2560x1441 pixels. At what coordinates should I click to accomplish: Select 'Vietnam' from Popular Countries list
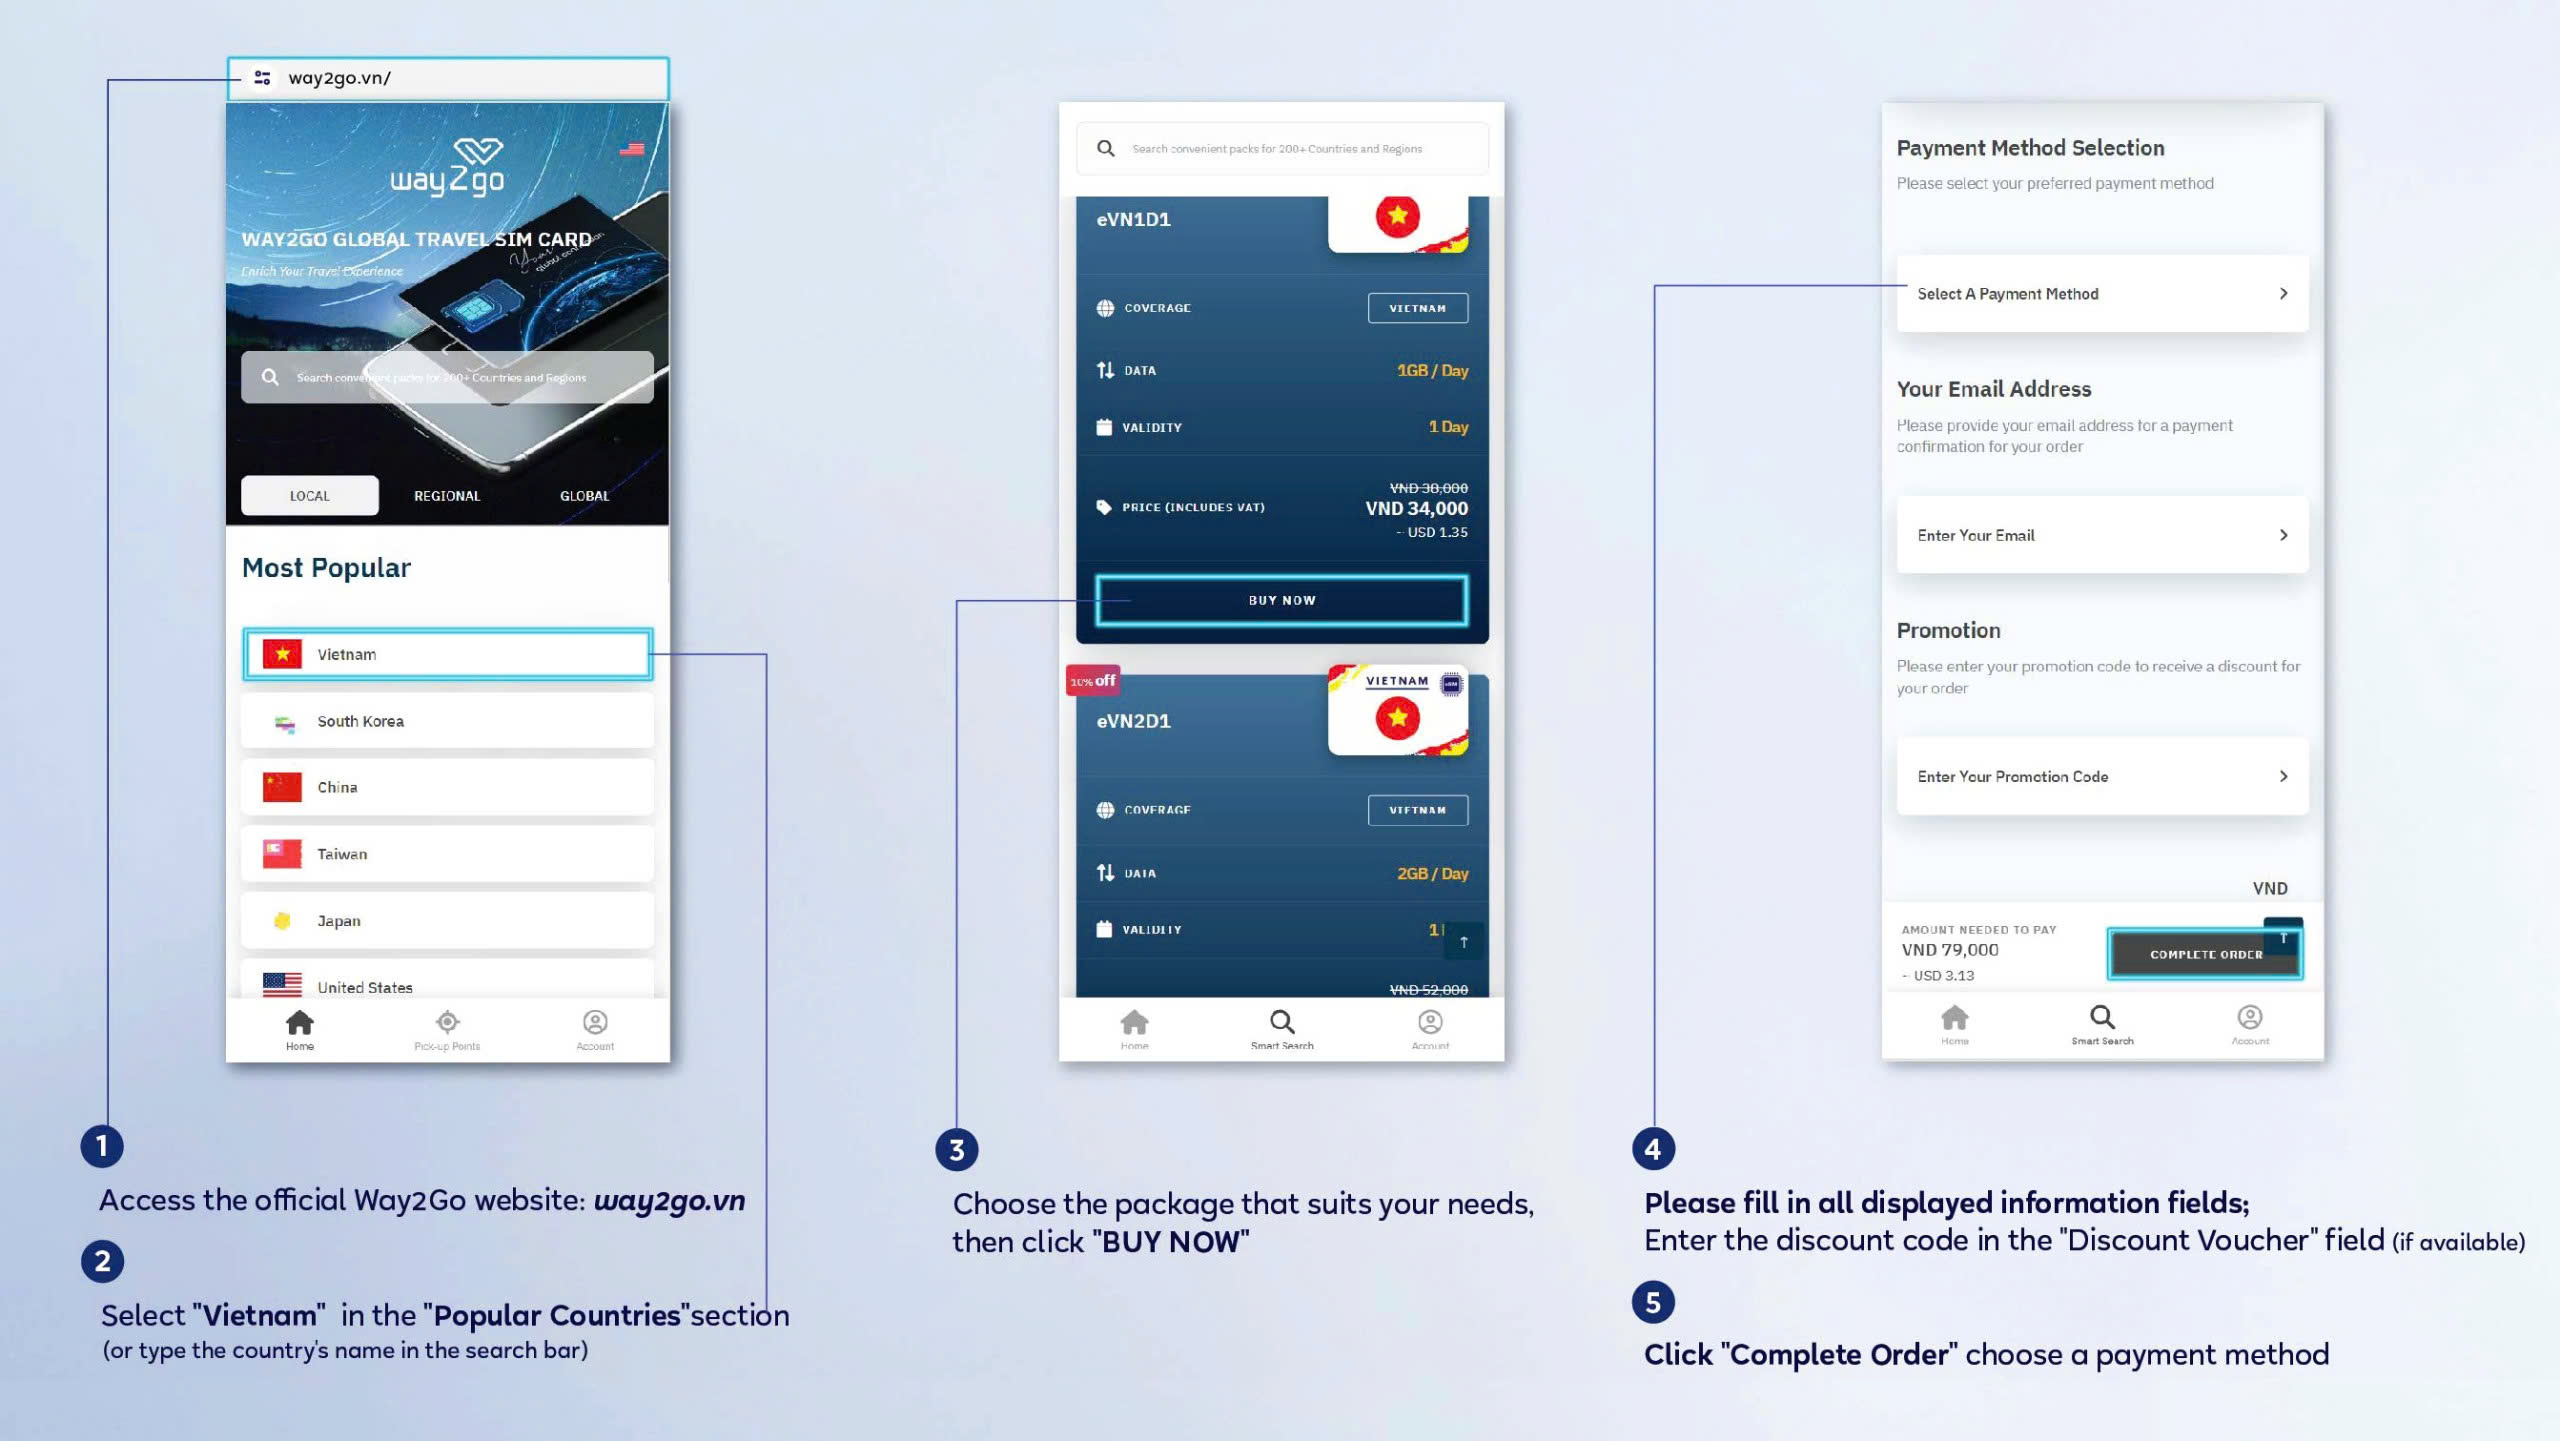click(x=447, y=652)
